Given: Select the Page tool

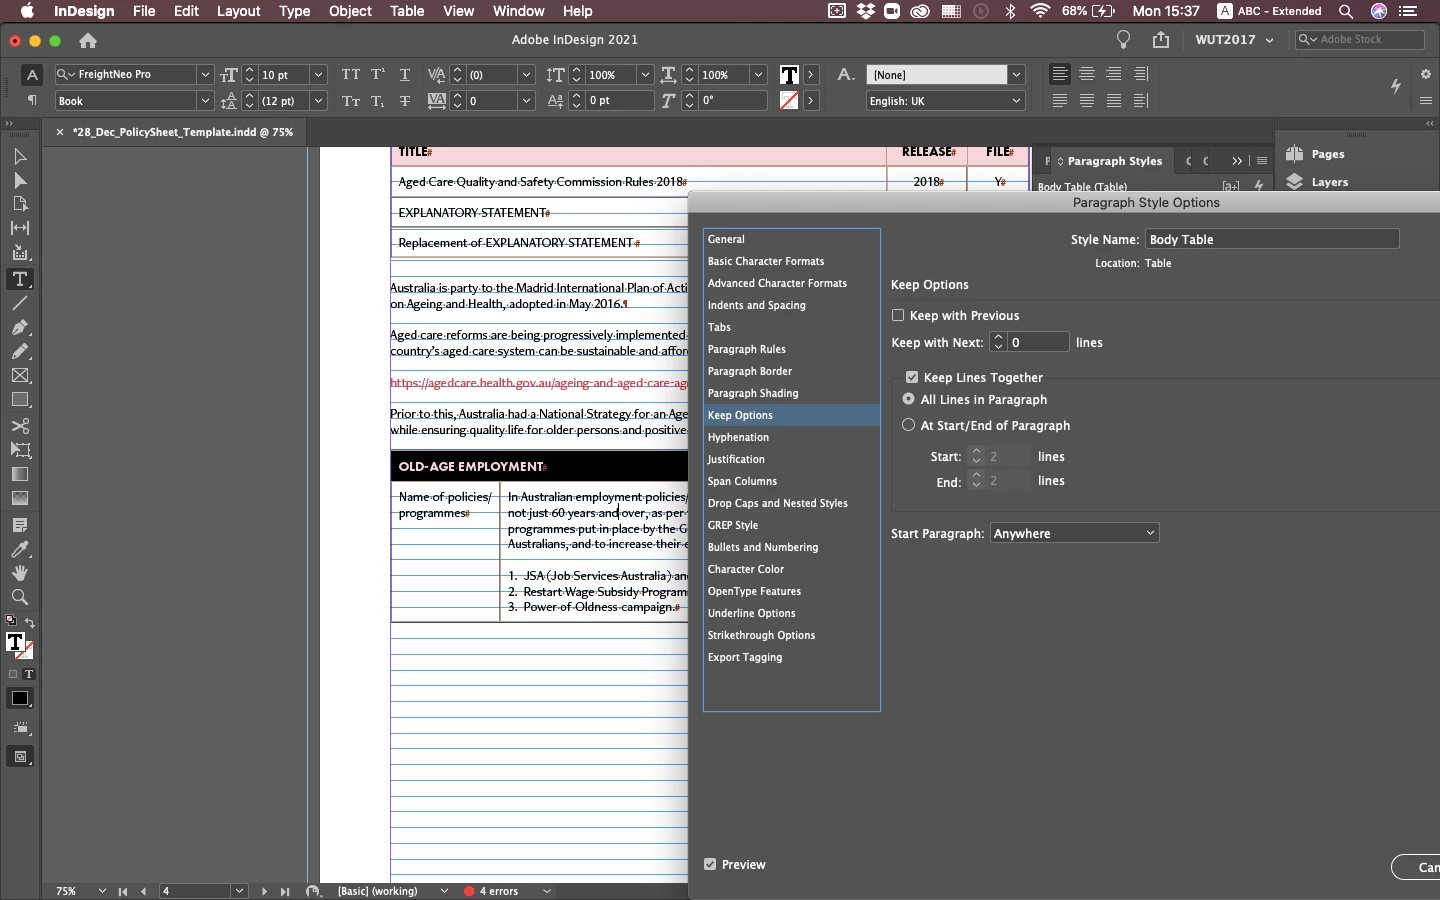Looking at the screenshot, I should 19,204.
